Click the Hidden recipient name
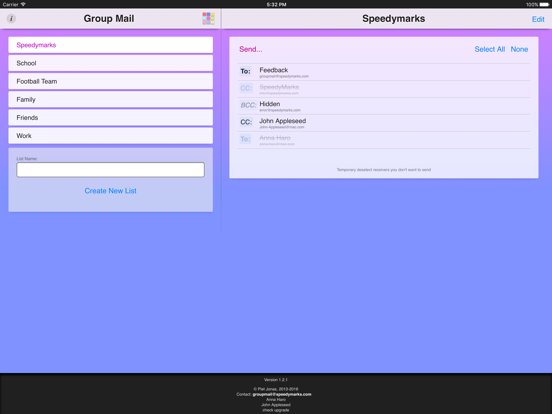The height and width of the screenshot is (414, 552). pos(270,104)
